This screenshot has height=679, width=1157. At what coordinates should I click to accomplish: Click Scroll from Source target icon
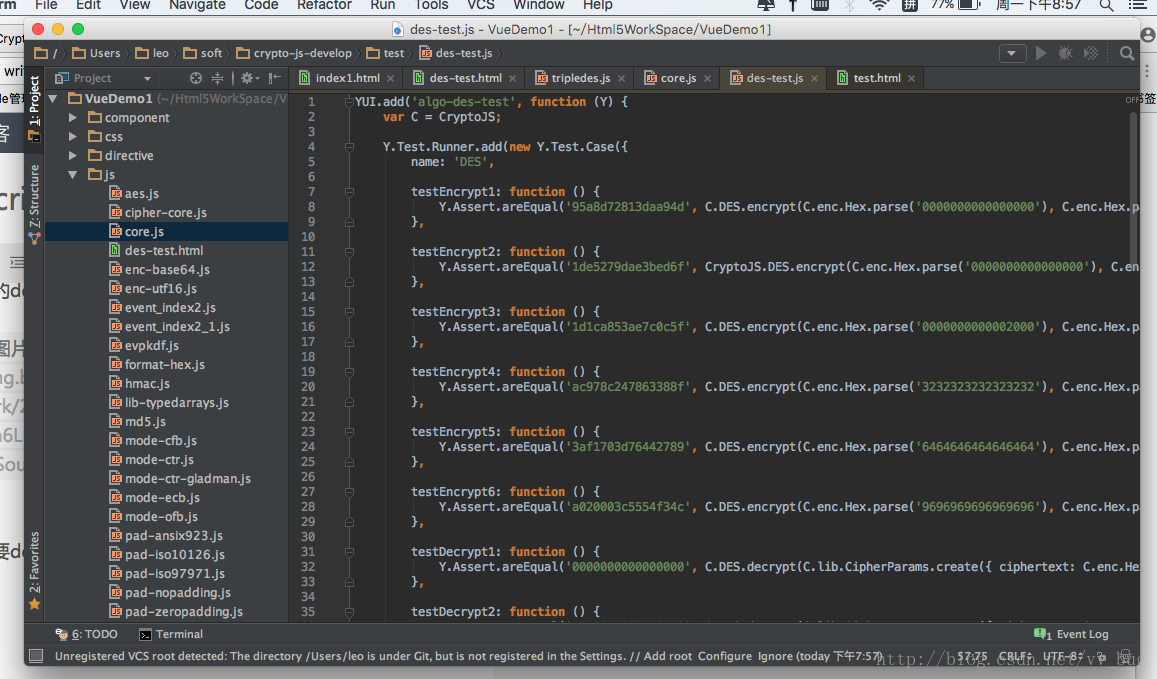(x=196, y=77)
